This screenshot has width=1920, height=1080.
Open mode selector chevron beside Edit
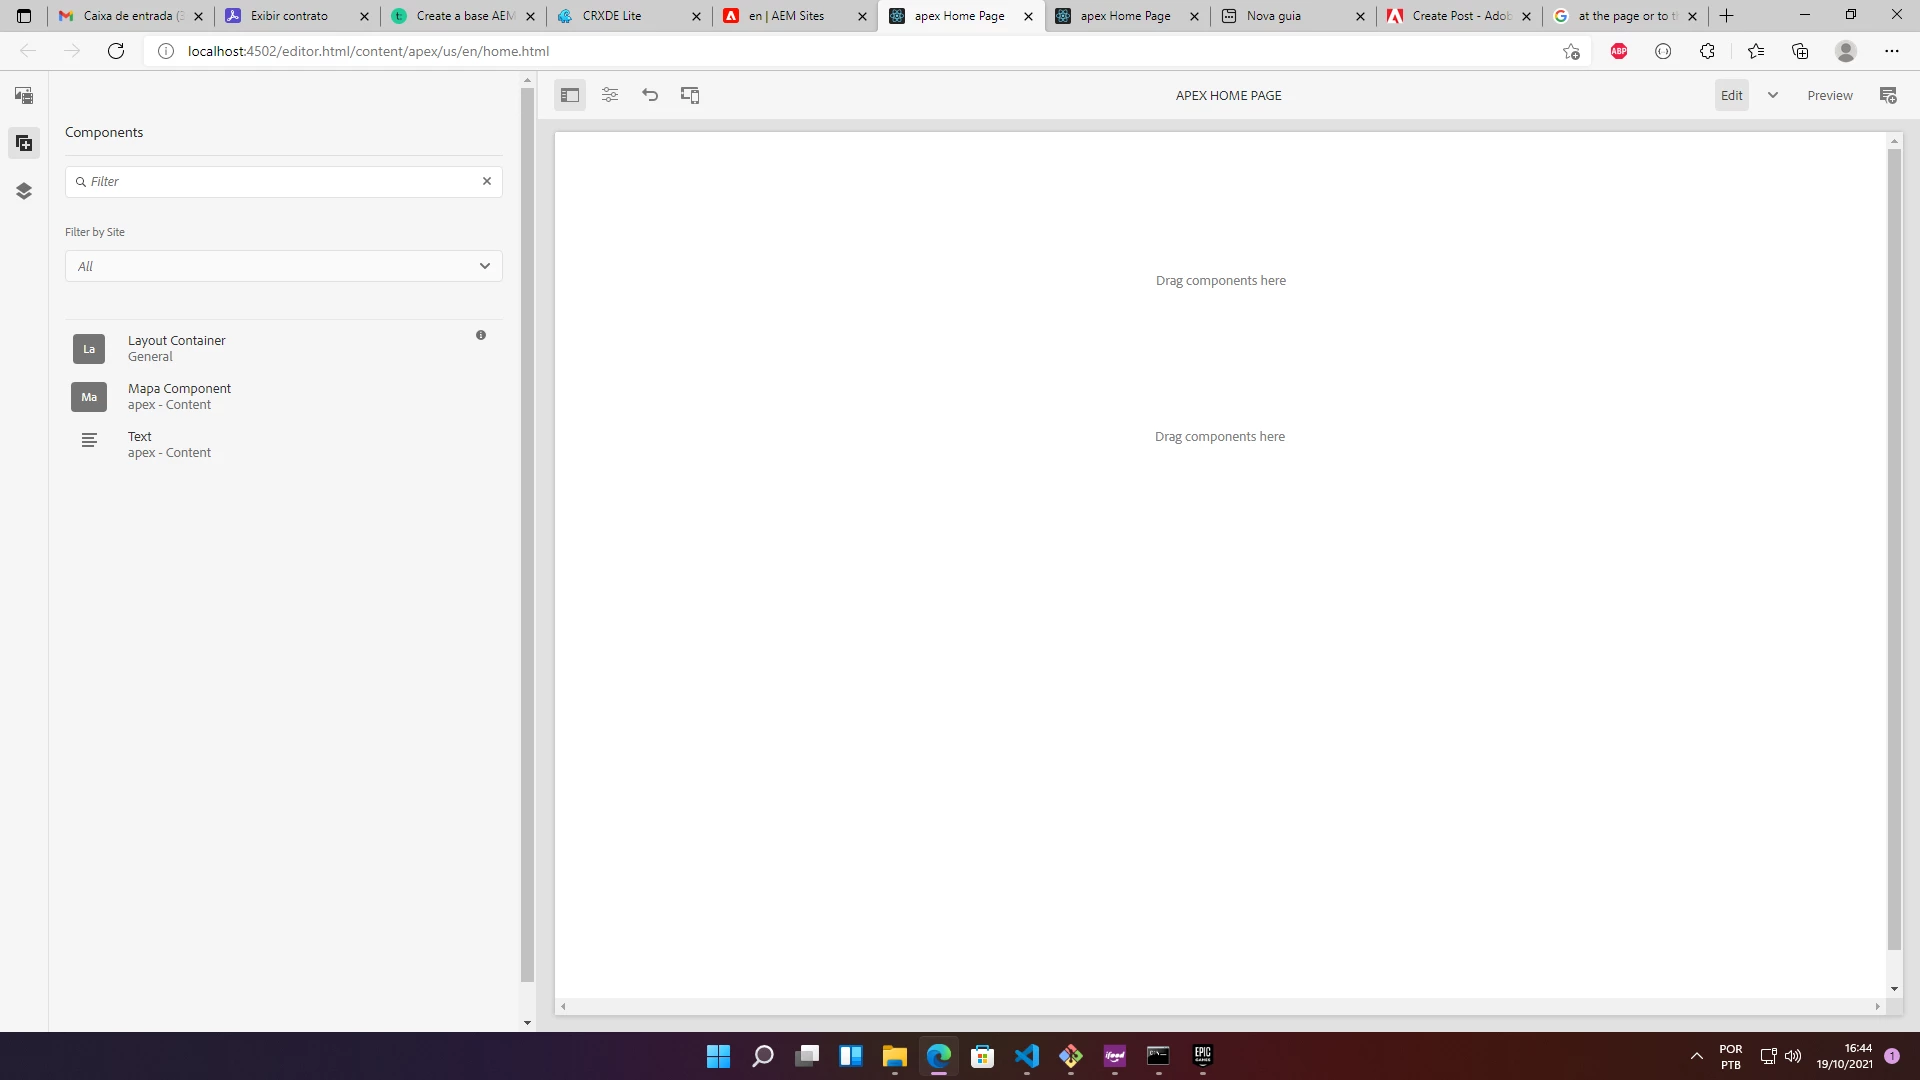click(x=1773, y=95)
